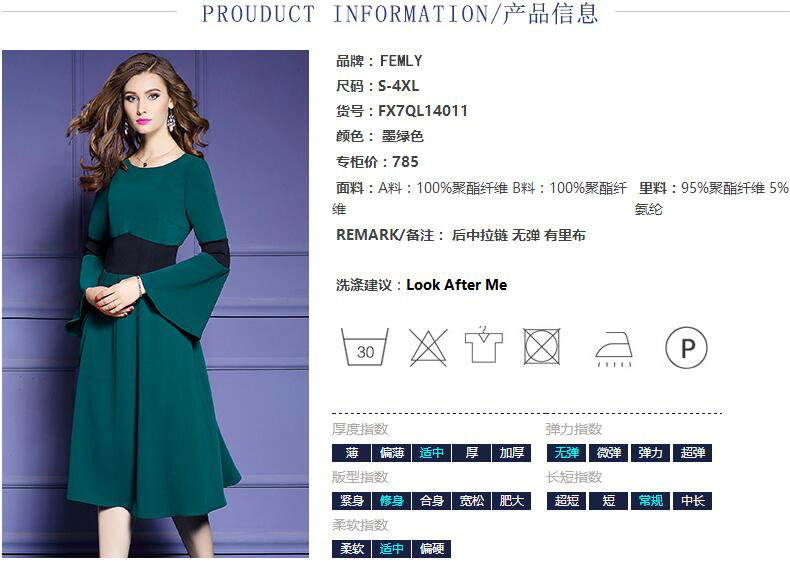Select the 无弹 elasticity tag
790x567 pixels.
566,453
